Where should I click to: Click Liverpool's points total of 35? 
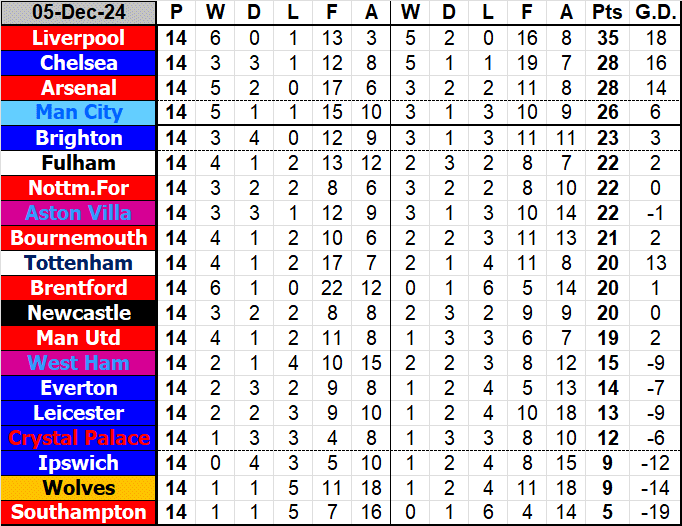click(x=606, y=38)
